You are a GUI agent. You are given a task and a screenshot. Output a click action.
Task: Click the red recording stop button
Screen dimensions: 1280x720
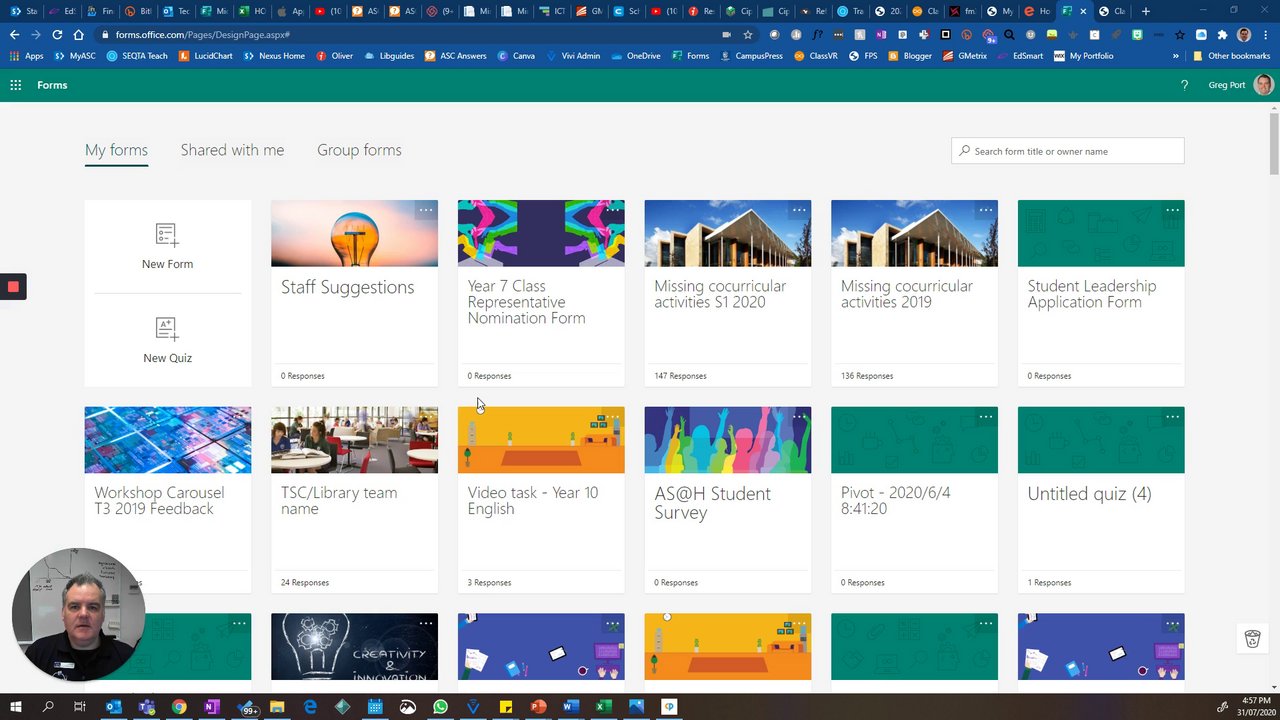[x=13, y=287]
